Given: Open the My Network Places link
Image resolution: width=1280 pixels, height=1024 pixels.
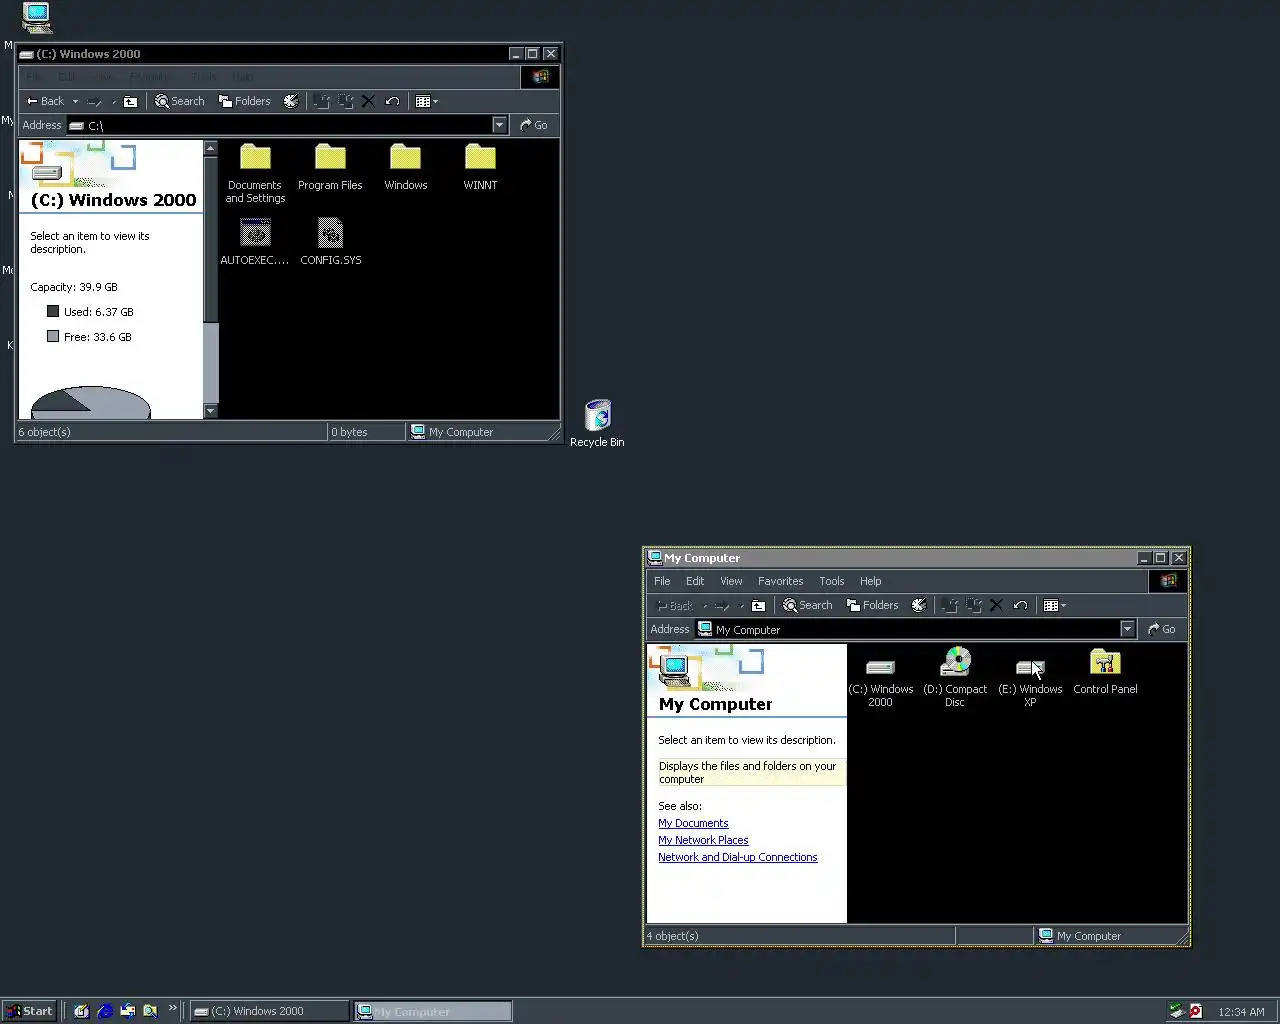Looking at the screenshot, I should click(x=703, y=840).
